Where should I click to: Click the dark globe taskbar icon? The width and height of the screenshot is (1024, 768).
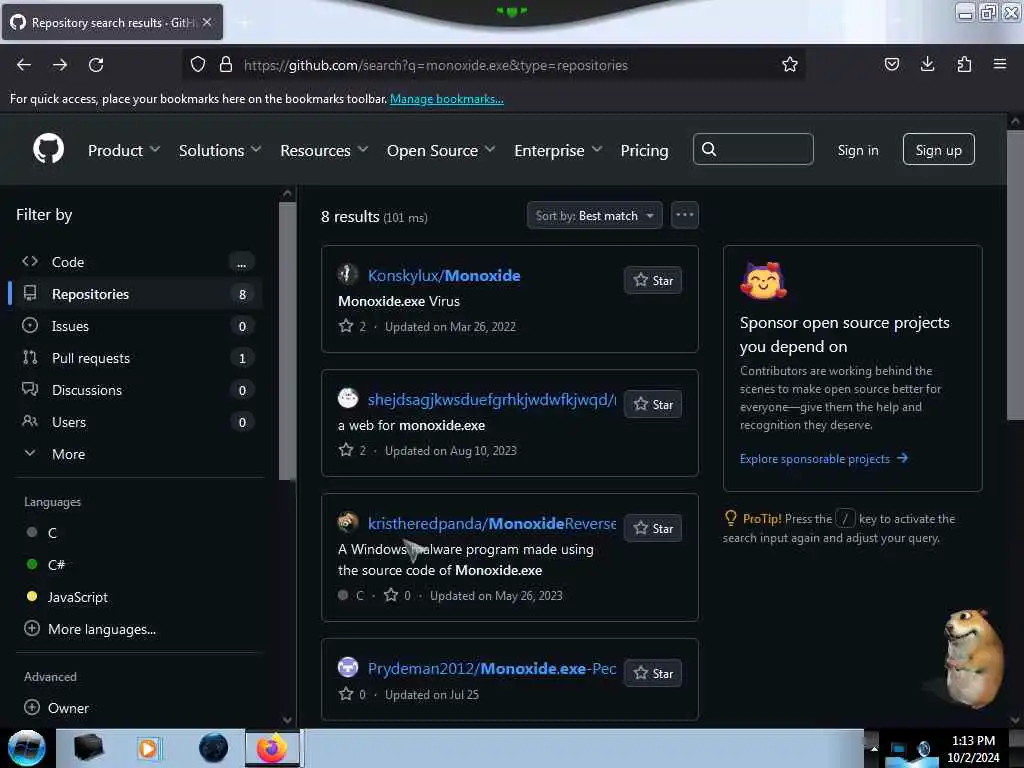click(213, 748)
